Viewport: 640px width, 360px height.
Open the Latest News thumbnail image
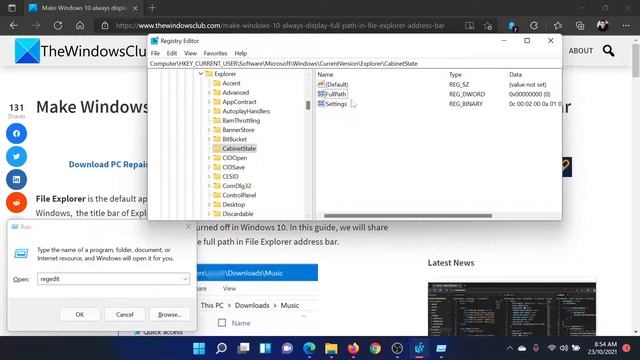tap(512, 309)
